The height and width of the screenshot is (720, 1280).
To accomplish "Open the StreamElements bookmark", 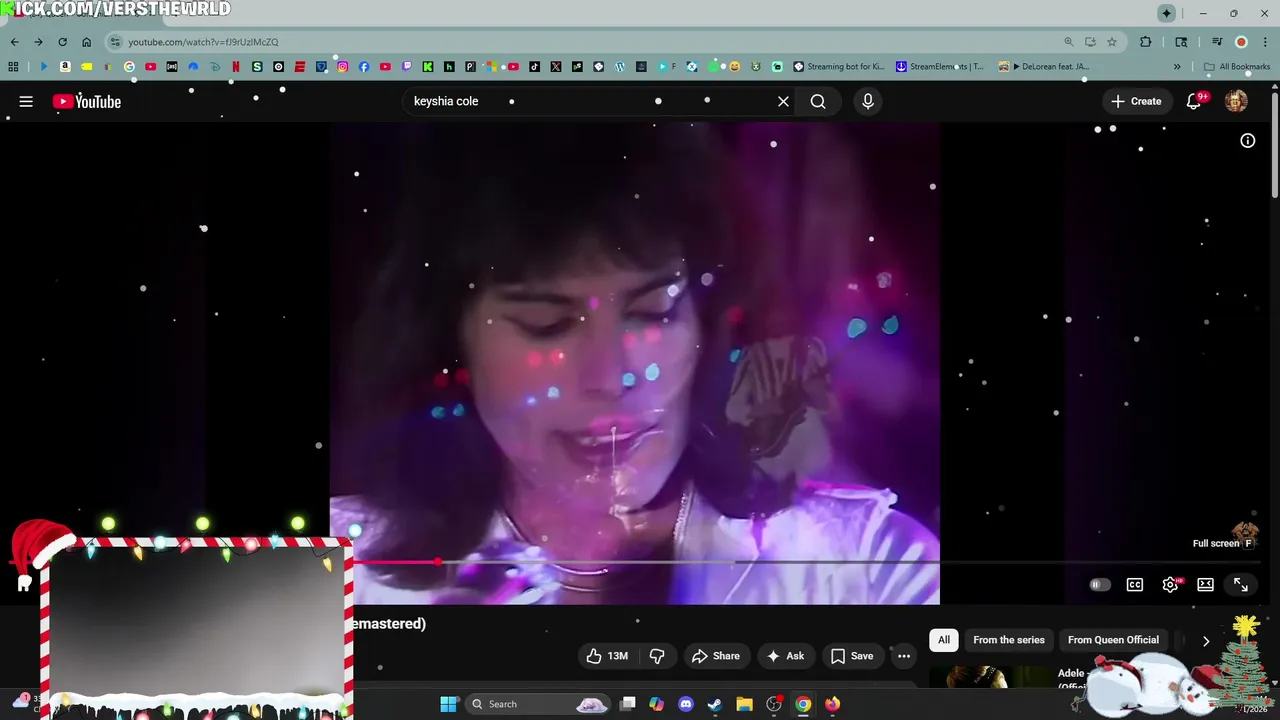I will pyautogui.click(x=940, y=67).
